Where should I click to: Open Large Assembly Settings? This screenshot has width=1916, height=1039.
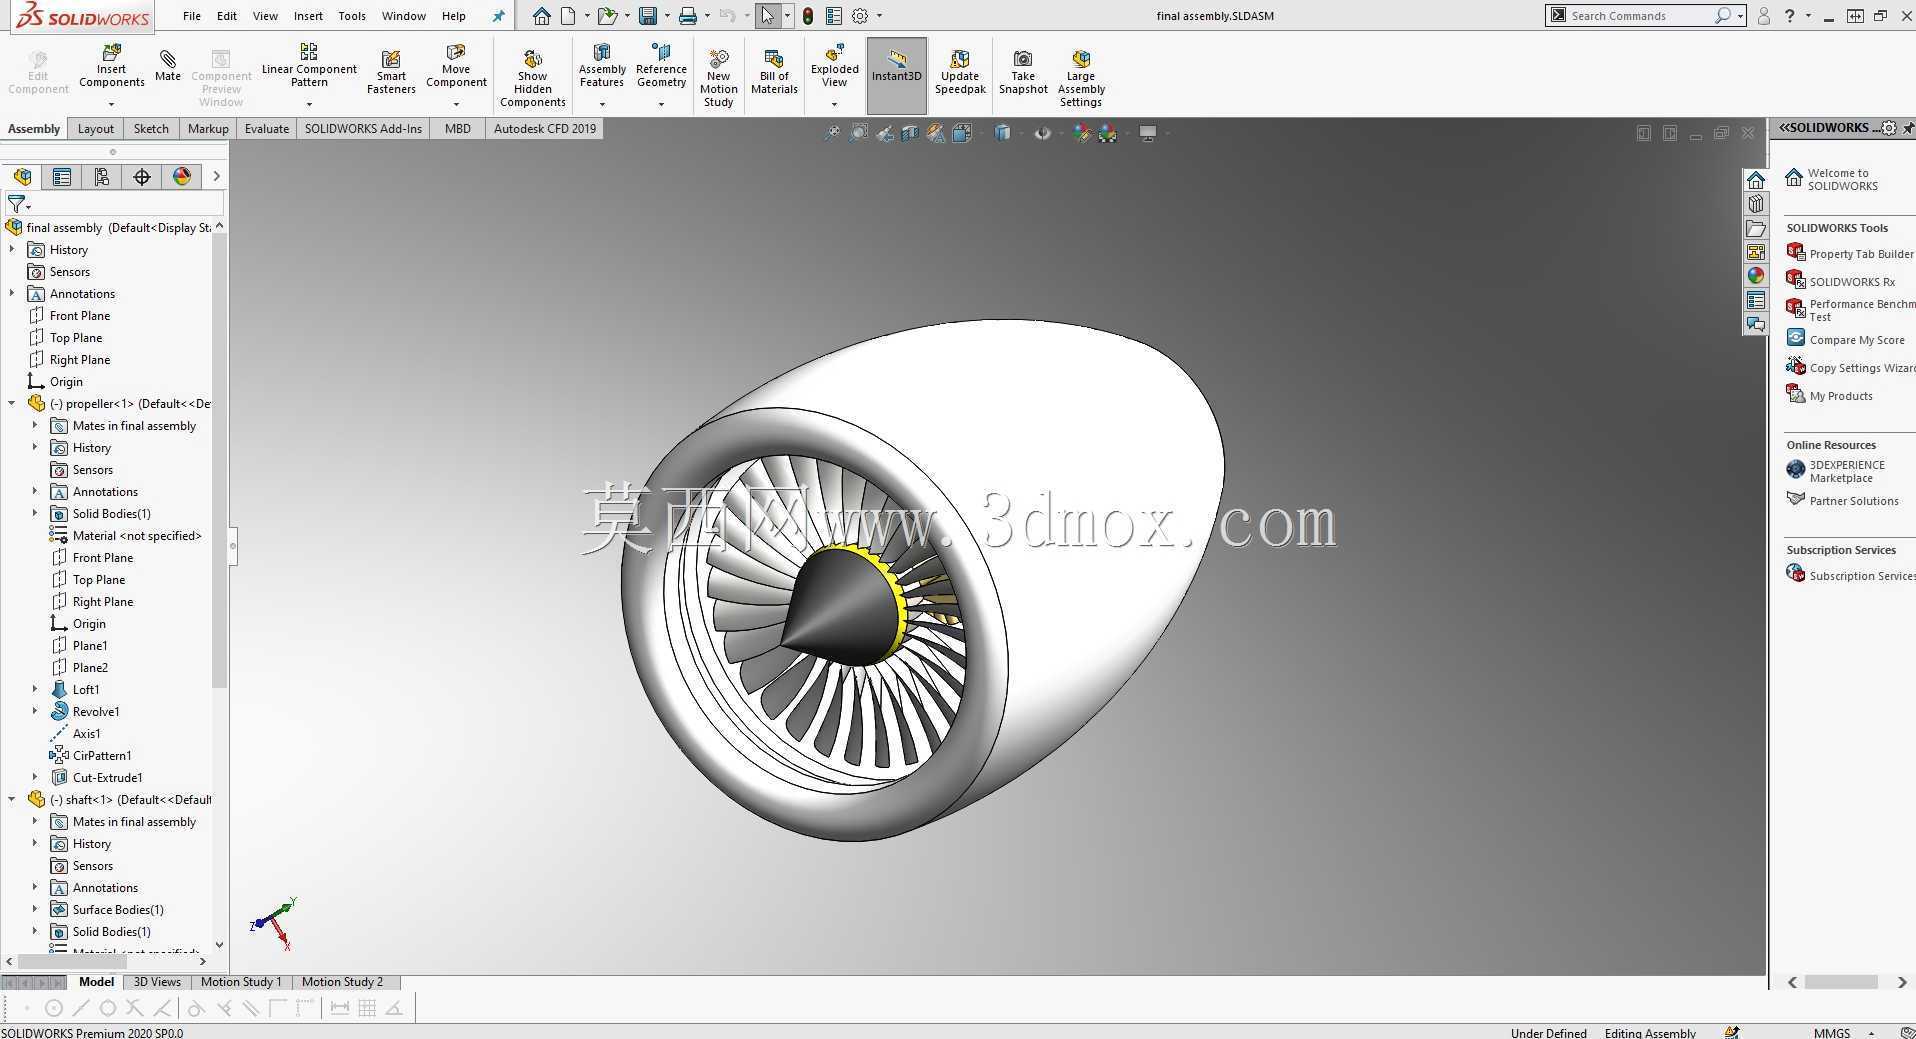pos(1081,78)
